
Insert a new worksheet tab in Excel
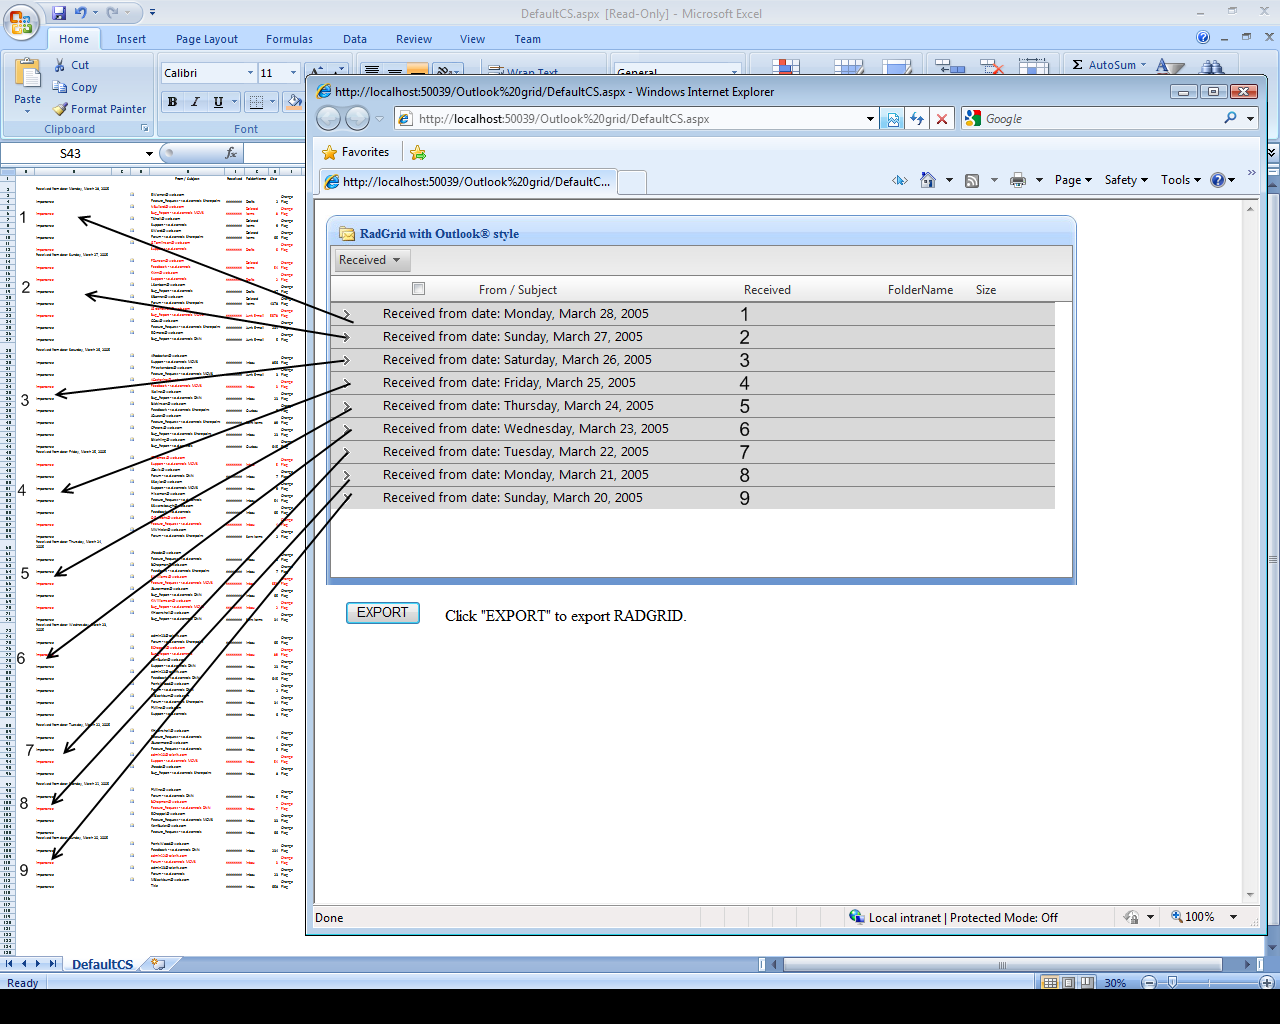pyautogui.click(x=158, y=964)
